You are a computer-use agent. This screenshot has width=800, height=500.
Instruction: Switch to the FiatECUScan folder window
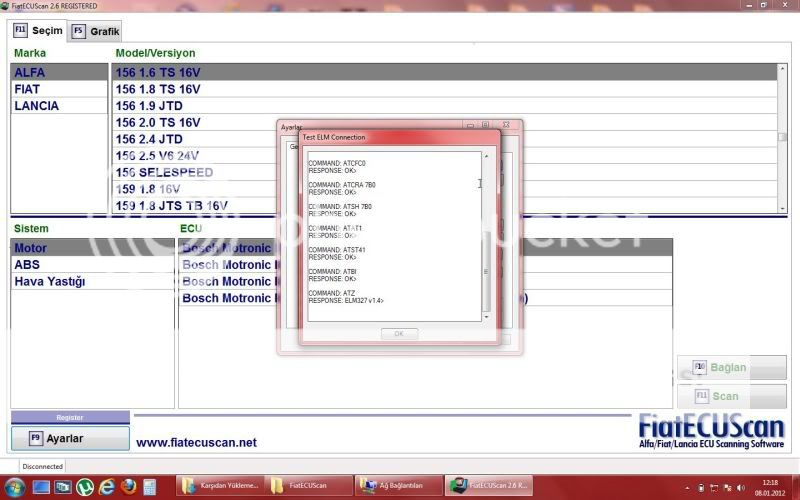tap(310, 486)
